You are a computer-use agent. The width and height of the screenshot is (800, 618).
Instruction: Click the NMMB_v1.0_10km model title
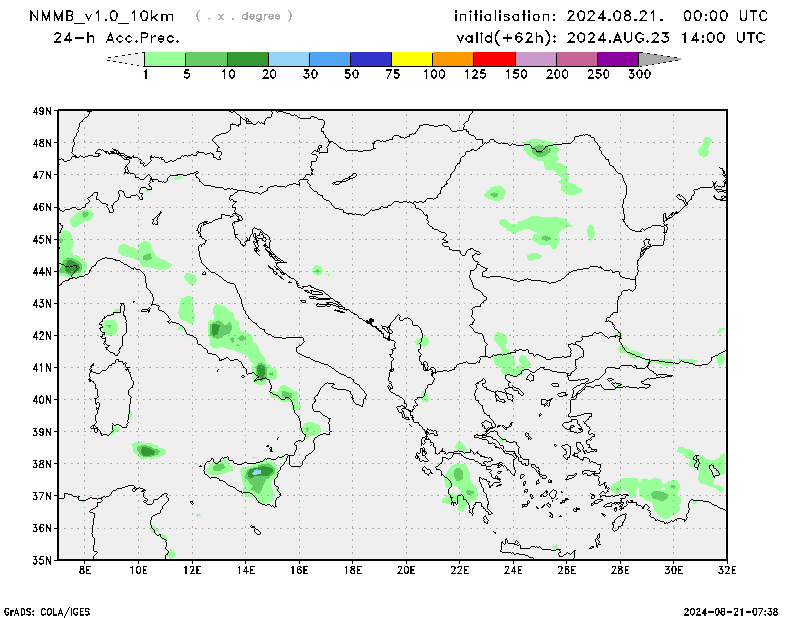(x=102, y=16)
